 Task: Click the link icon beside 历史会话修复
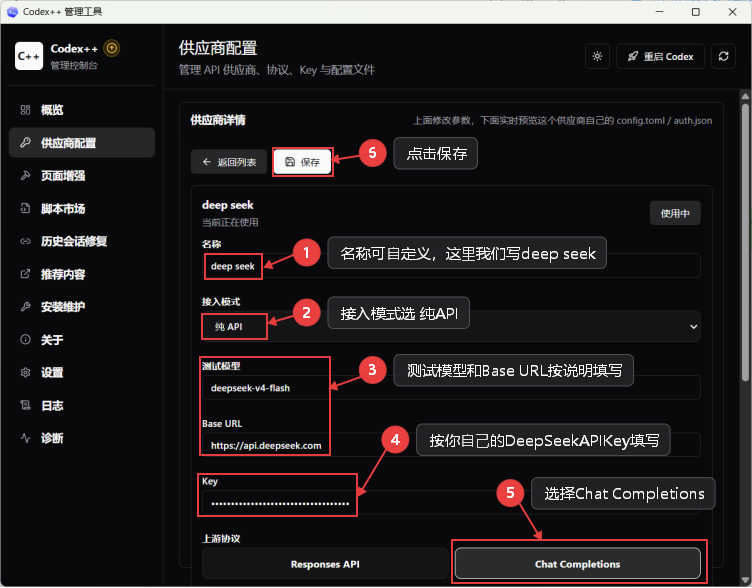click(25, 241)
